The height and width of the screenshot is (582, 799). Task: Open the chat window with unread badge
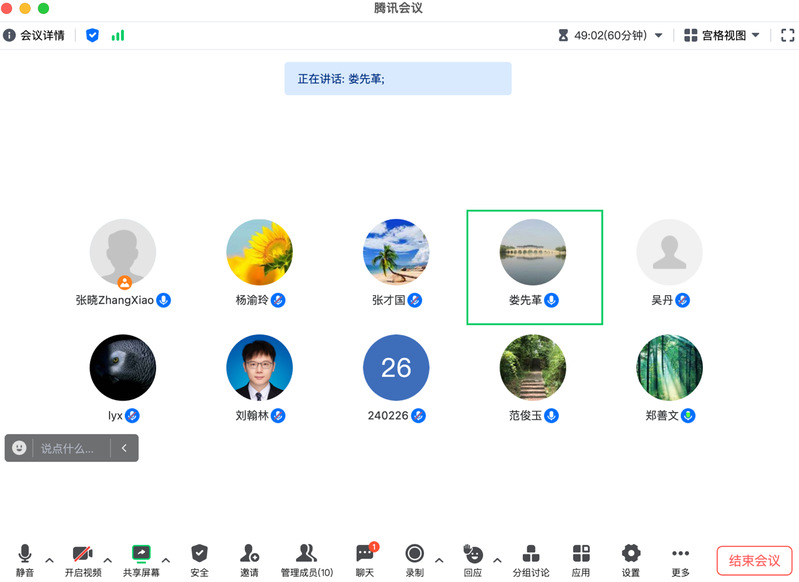point(365,553)
